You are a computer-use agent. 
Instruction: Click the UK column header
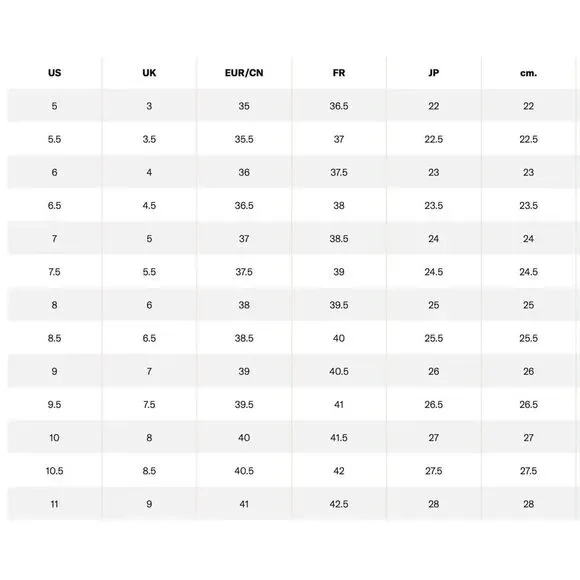click(x=149, y=73)
